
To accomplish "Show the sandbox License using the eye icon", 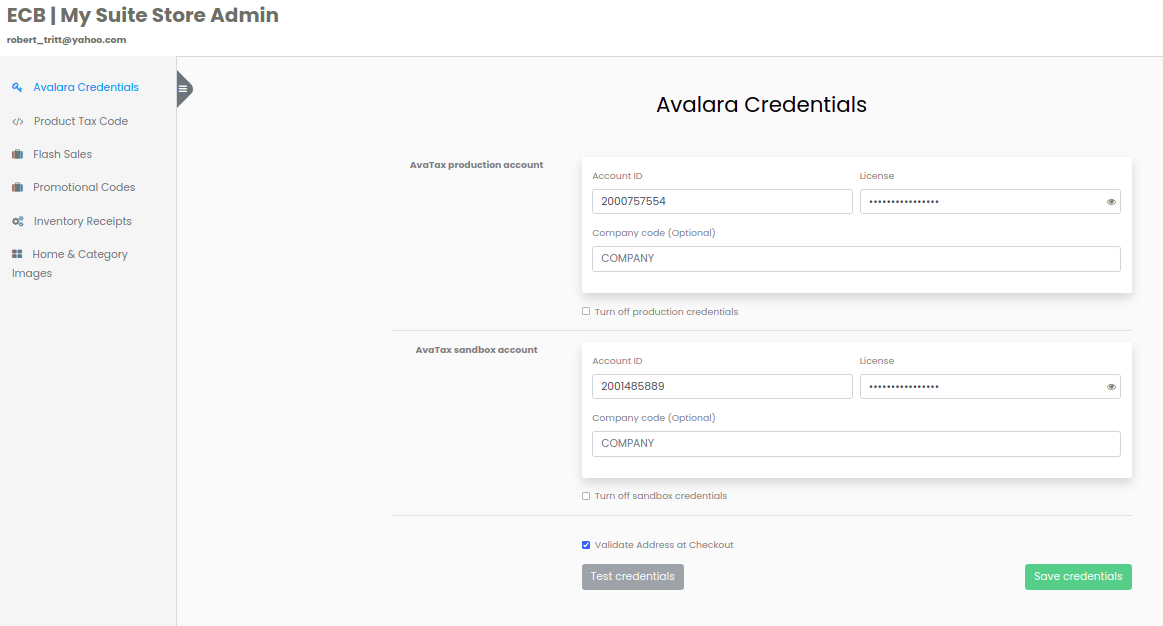I will pyautogui.click(x=1110, y=386).
